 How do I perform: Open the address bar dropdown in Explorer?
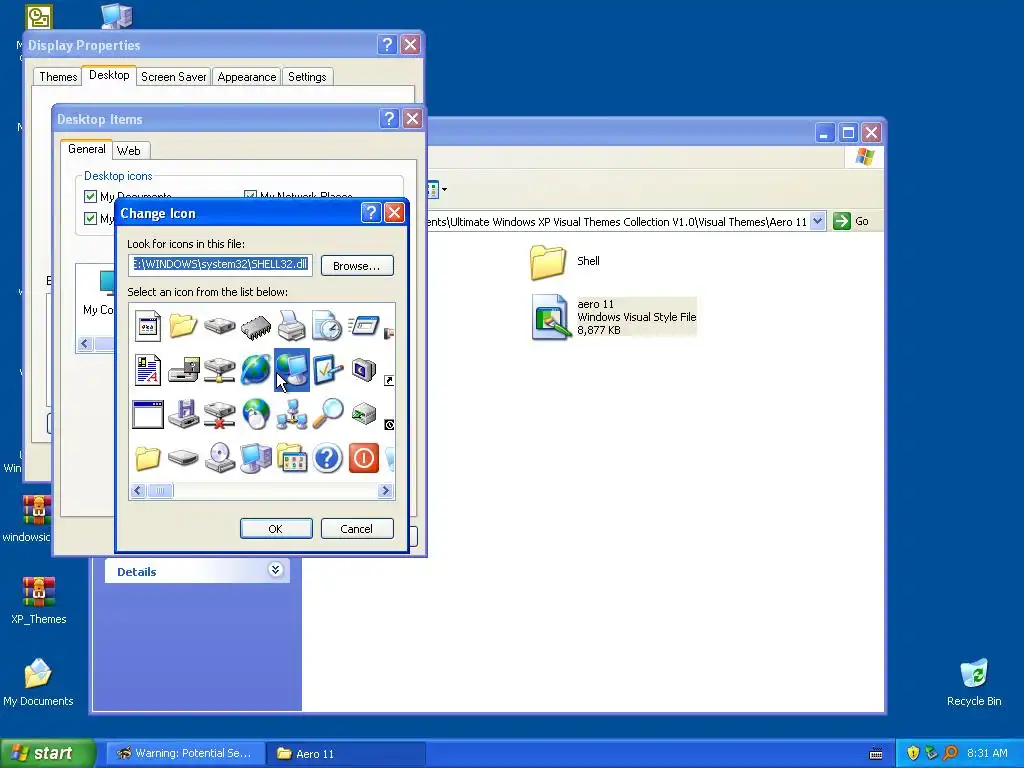click(818, 221)
